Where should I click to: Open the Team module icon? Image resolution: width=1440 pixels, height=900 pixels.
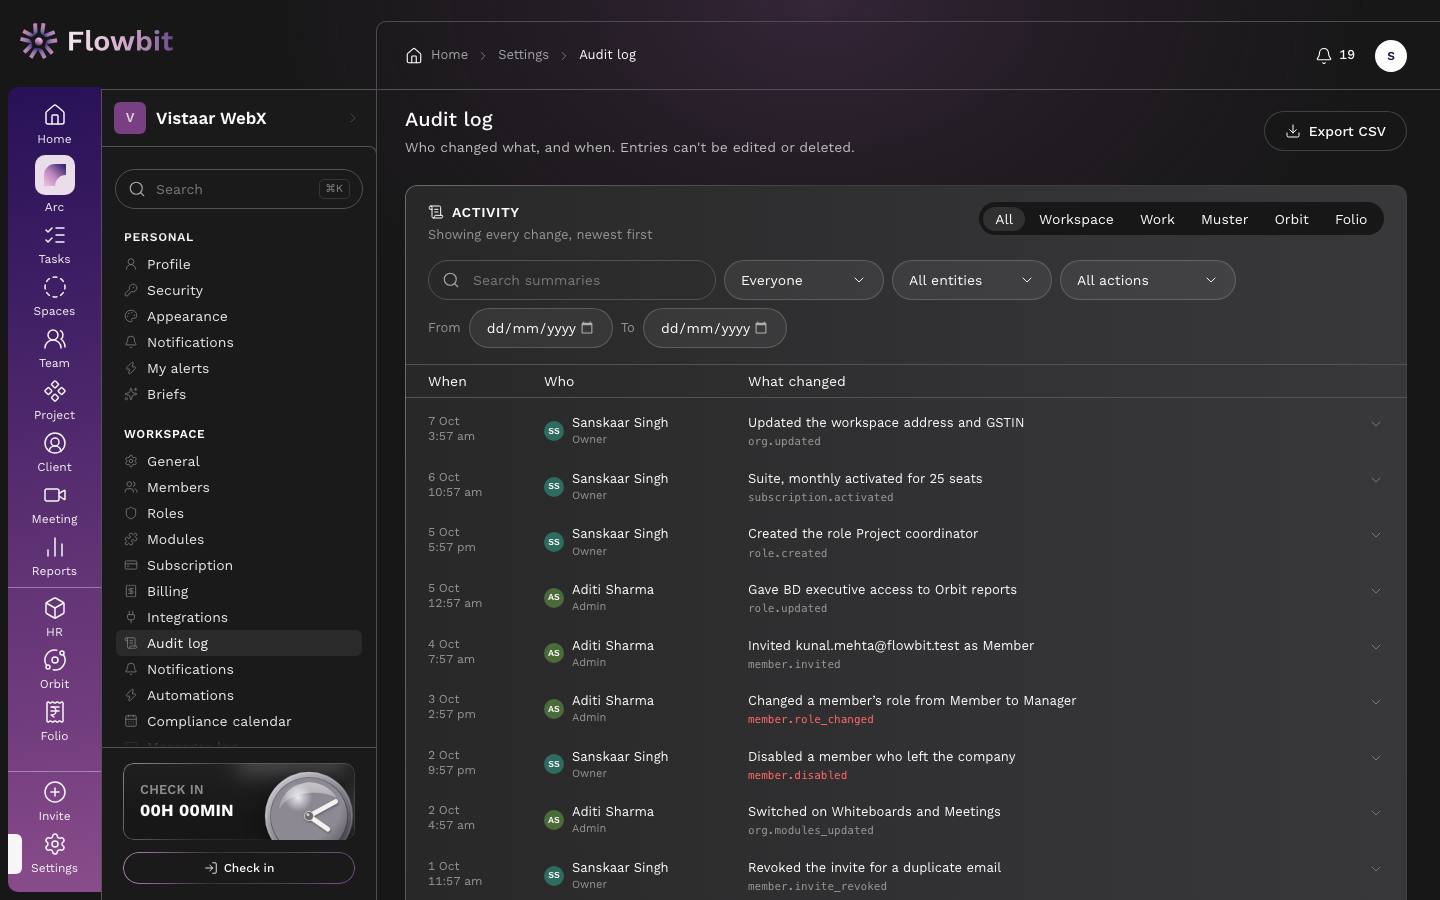coord(55,340)
